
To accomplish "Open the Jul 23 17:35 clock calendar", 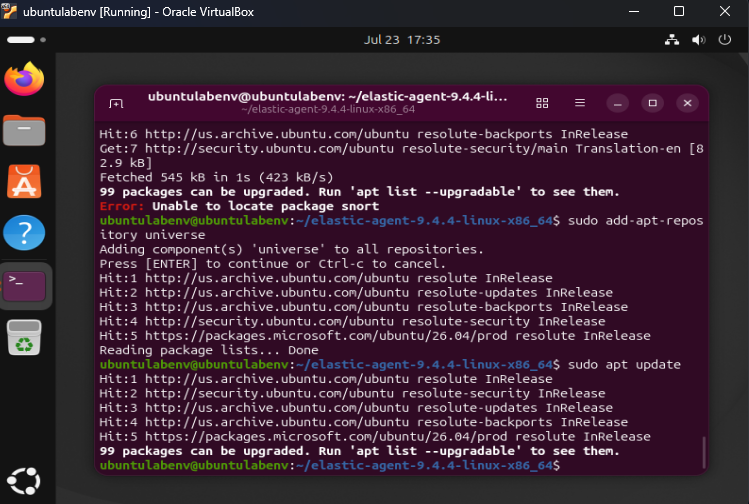I will pos(402,40).
